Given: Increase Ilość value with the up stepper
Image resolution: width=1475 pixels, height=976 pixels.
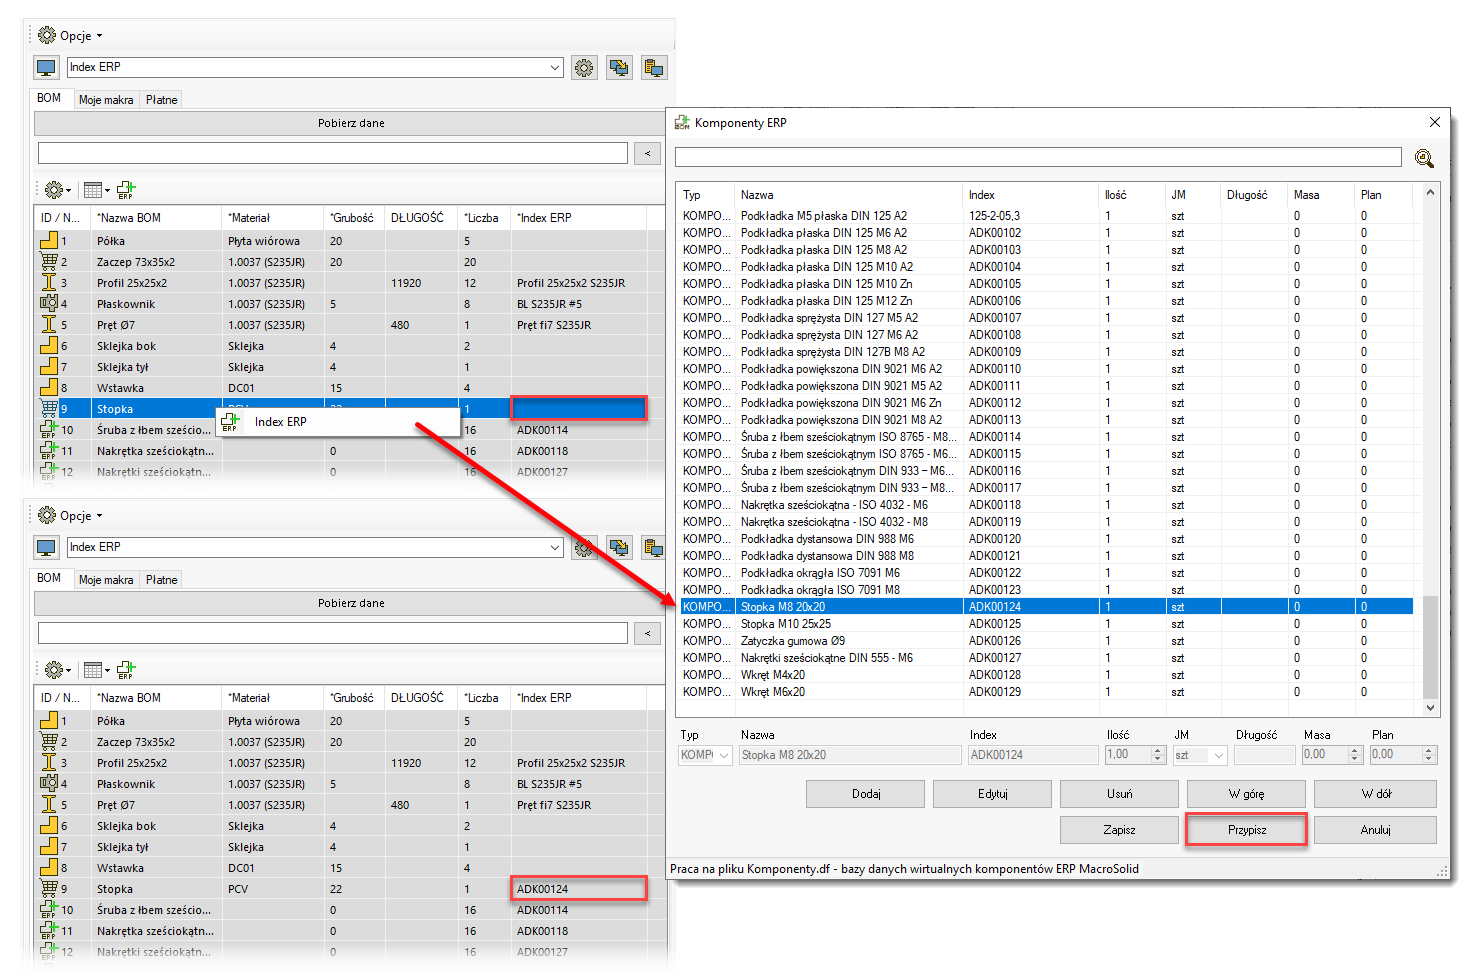Looking at the screenshot, I should 1158,751.
